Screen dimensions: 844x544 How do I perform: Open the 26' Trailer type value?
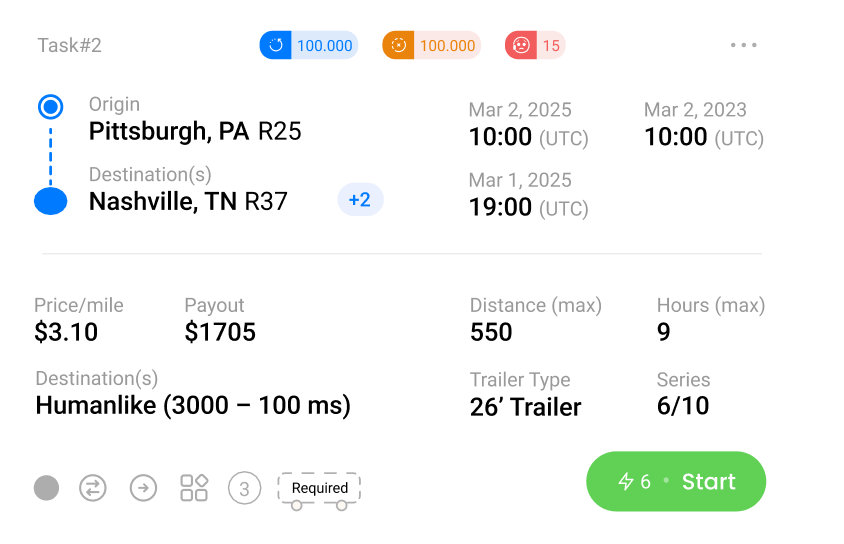point(525,407)
